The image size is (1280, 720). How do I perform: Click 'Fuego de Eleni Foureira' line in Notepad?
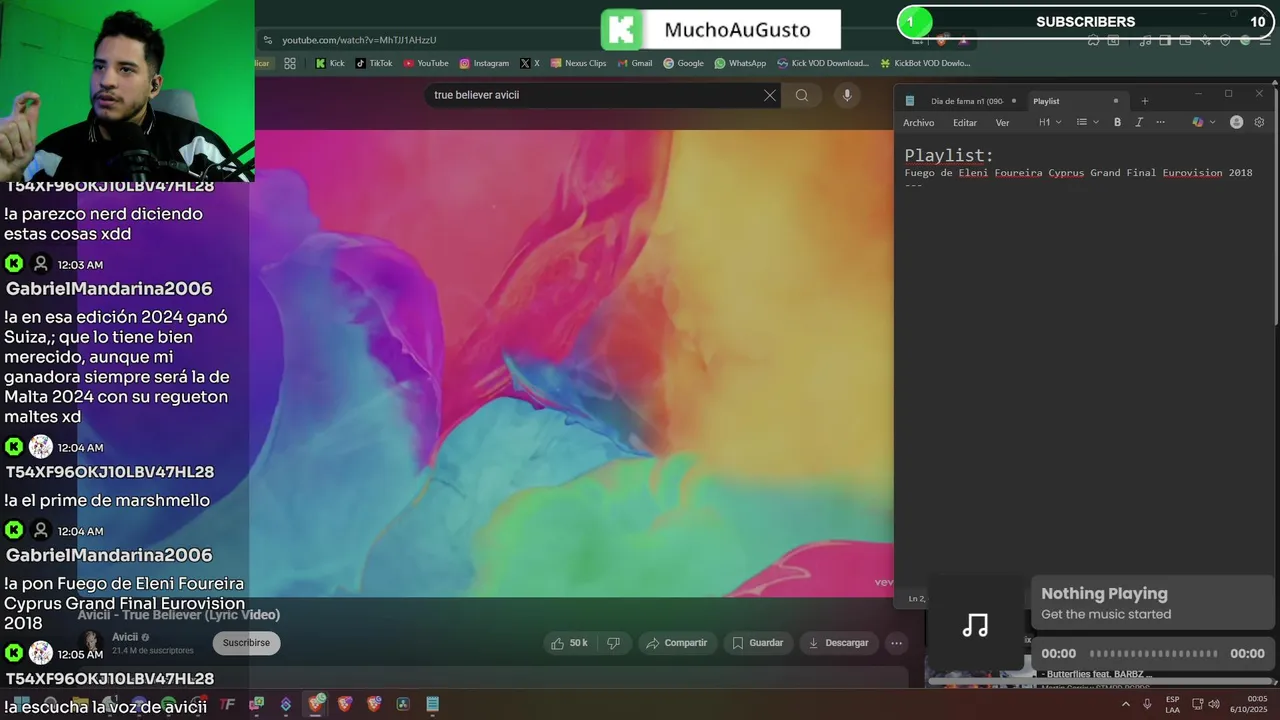tap(1078, 173)
